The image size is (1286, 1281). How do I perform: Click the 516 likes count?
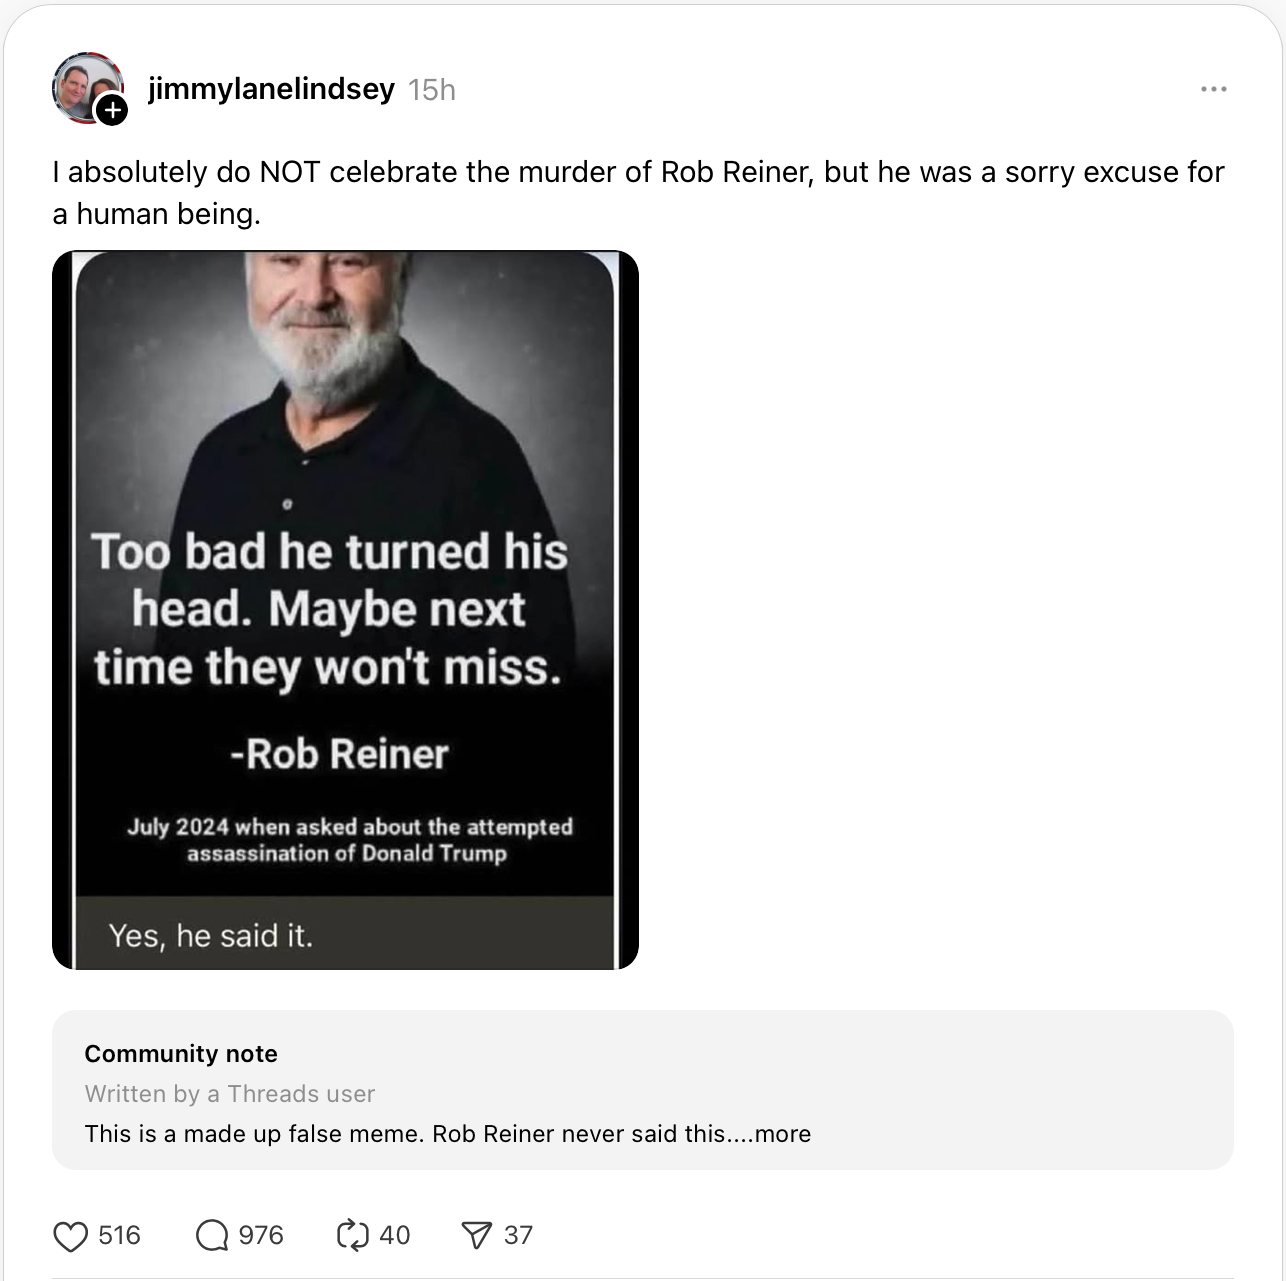tap(119, 1236)
